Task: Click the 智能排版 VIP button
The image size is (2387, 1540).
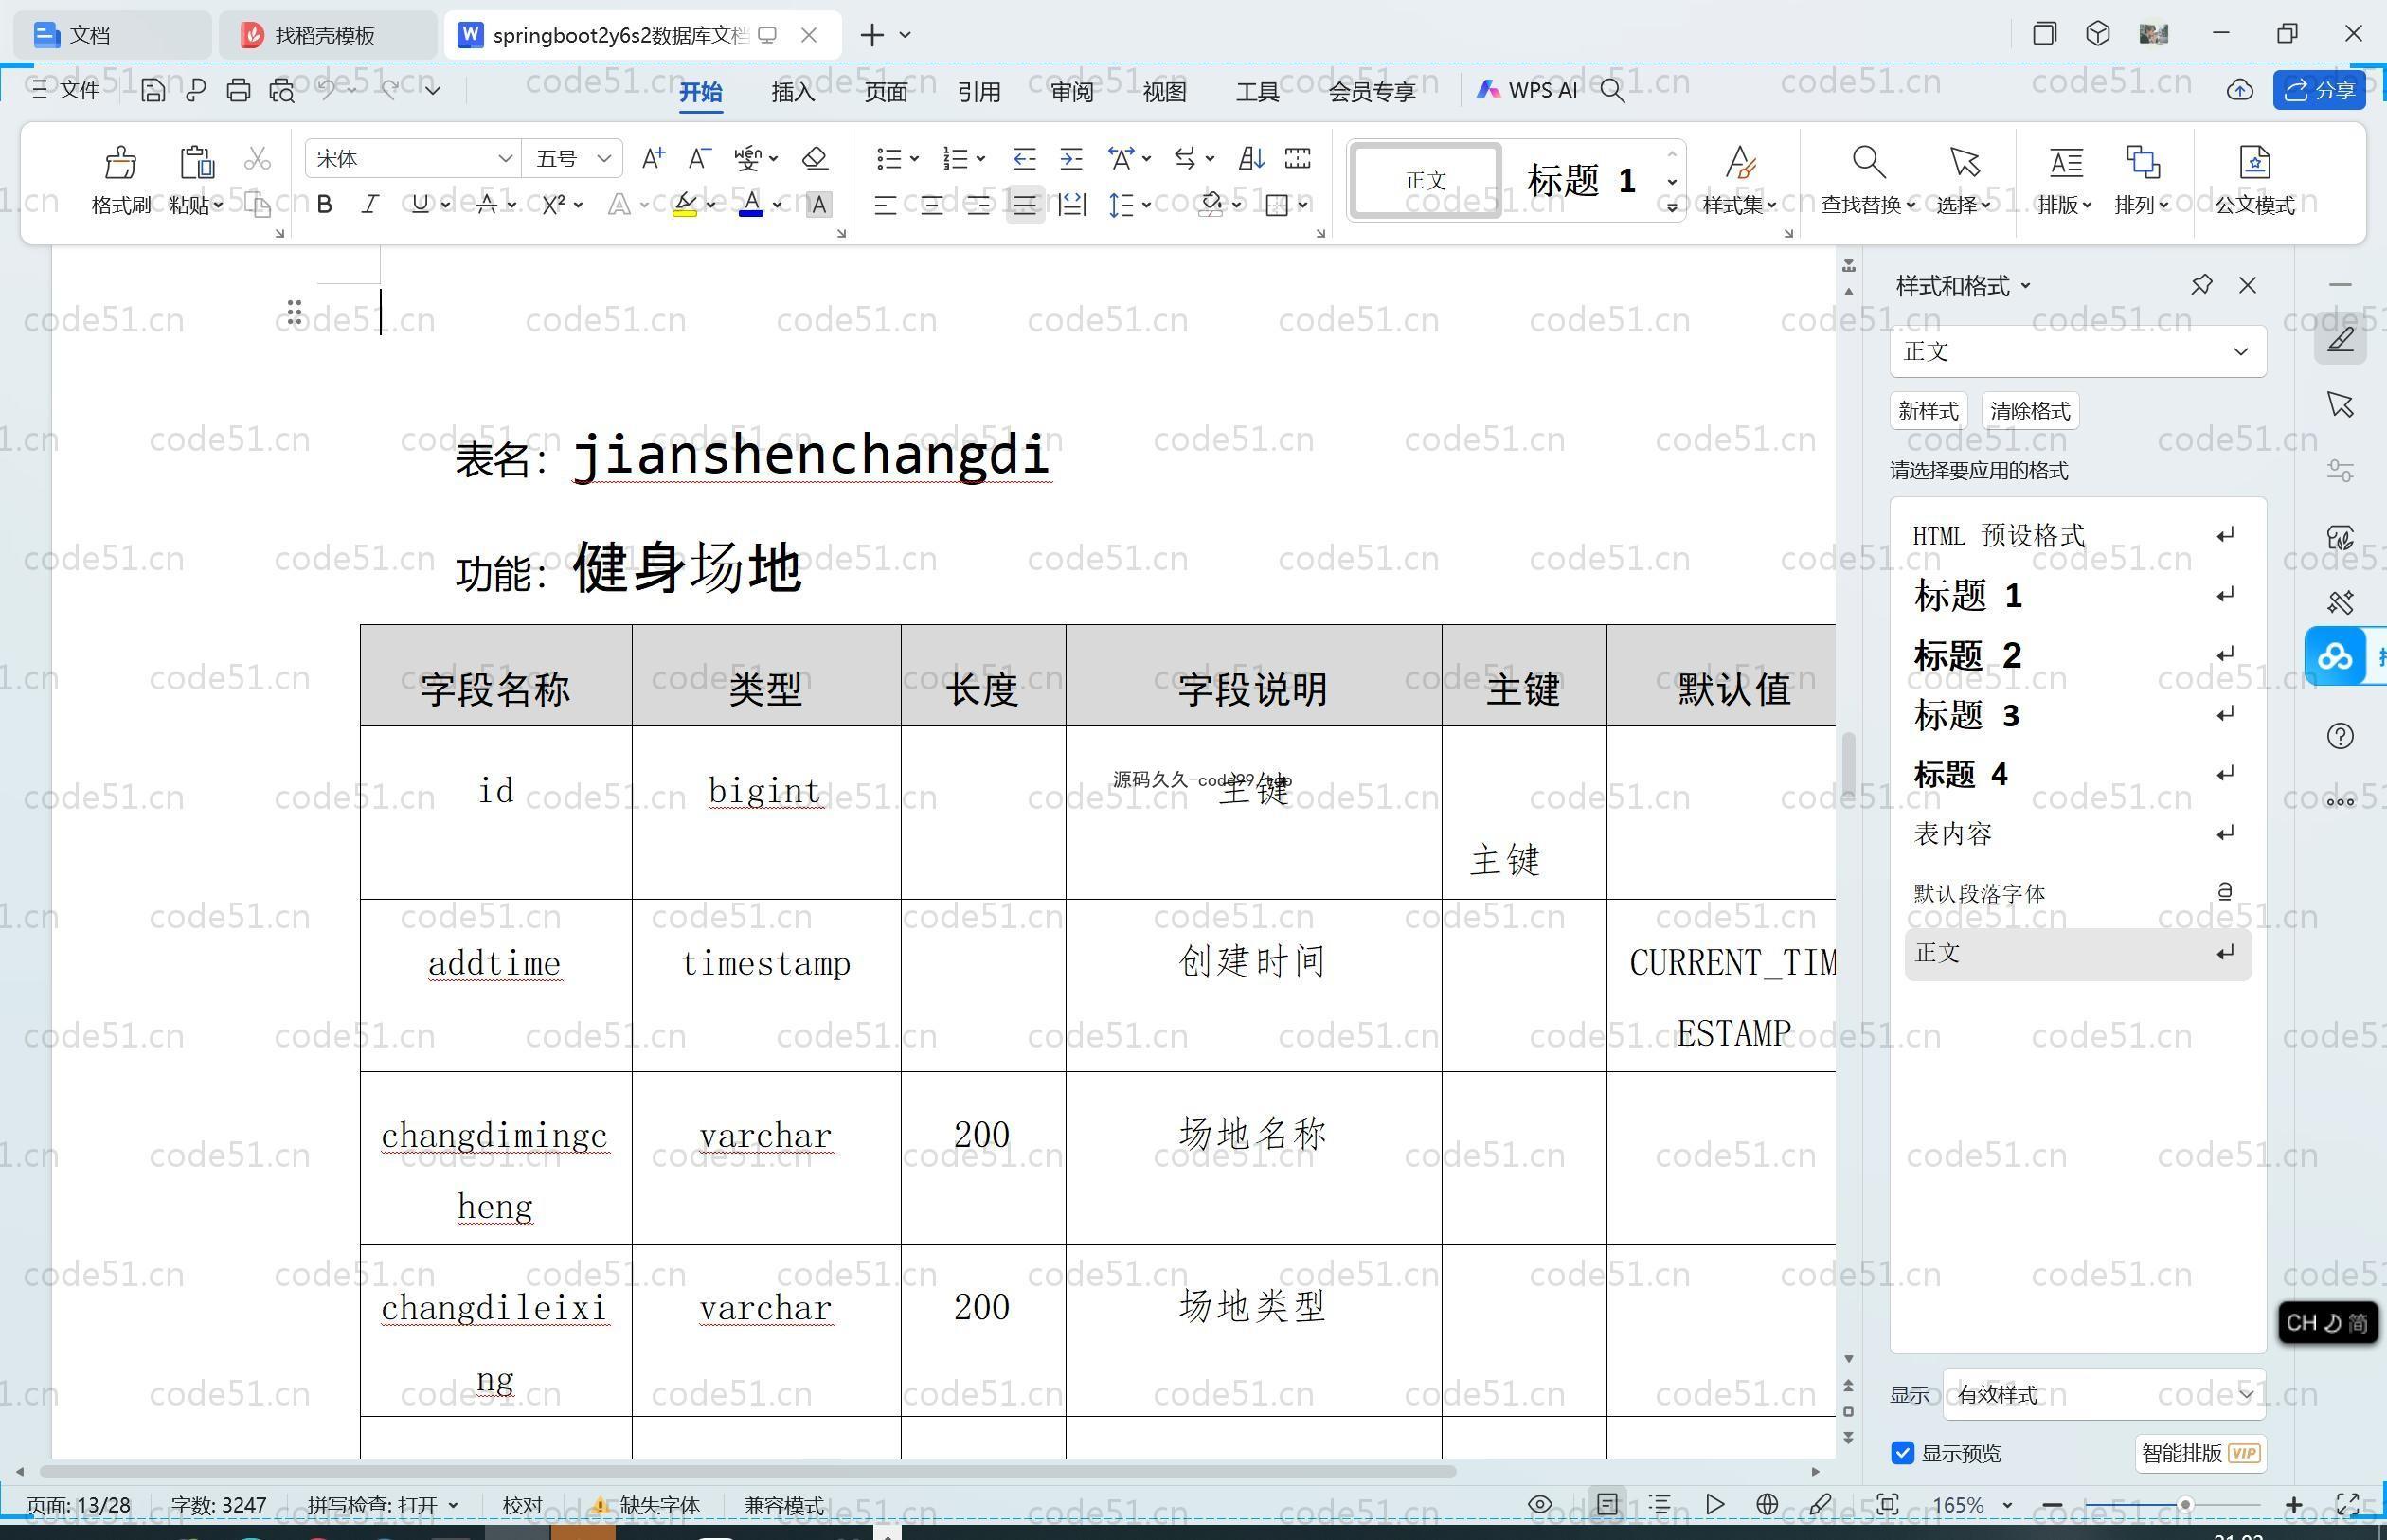Action: point(2200,1452)
